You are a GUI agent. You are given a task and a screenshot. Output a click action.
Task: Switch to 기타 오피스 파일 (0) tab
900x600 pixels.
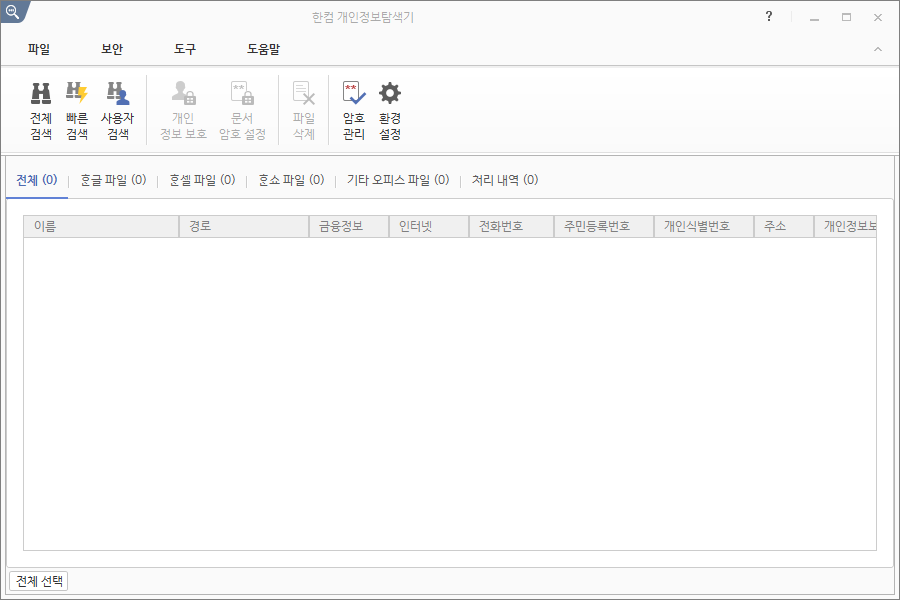pos(398,180)
